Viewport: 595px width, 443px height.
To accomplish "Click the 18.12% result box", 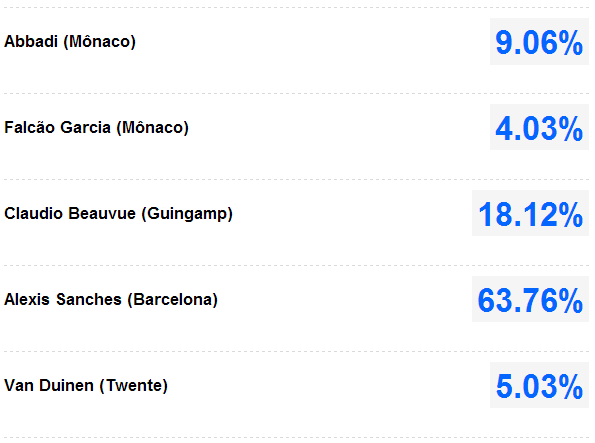I will pyautogui.click(x=530, y=213).
